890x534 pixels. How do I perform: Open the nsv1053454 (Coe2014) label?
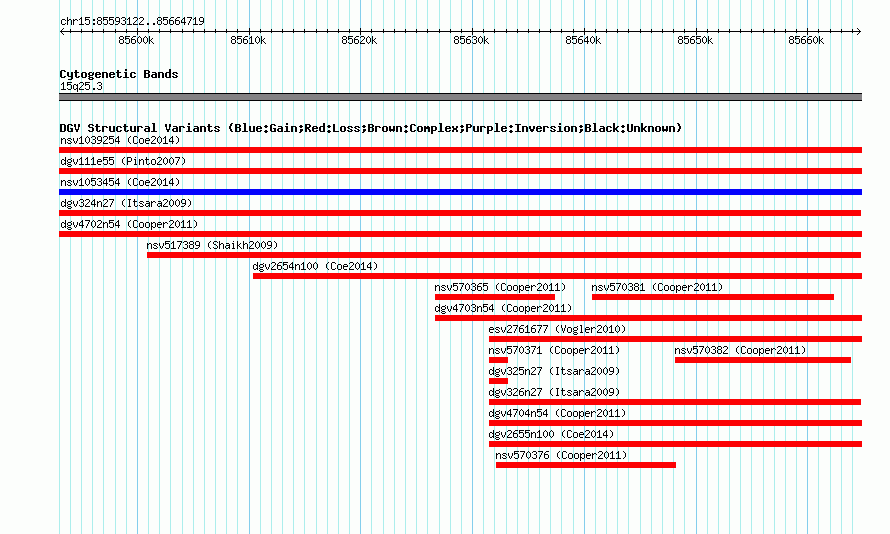[x=120, y=182]
